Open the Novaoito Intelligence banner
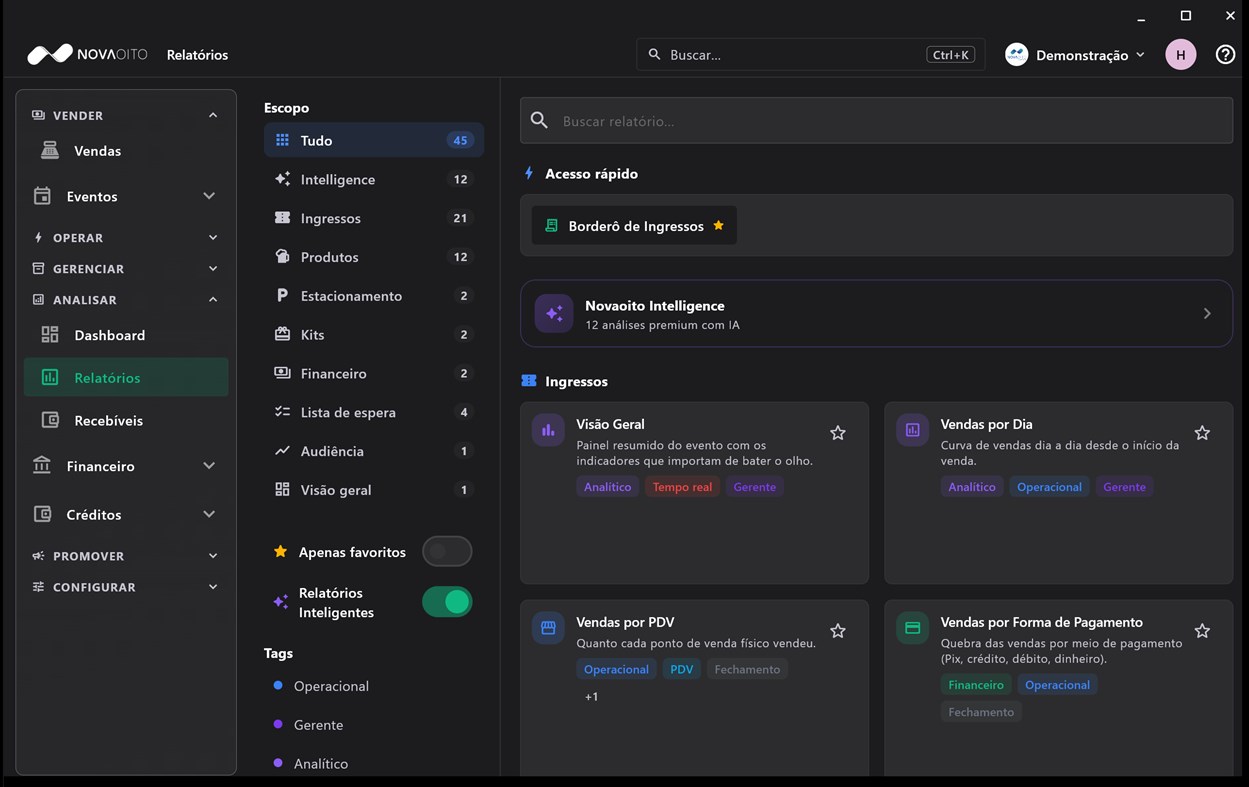The width and height of the screenshot is (1249, 787). click(x=876, y=314)
